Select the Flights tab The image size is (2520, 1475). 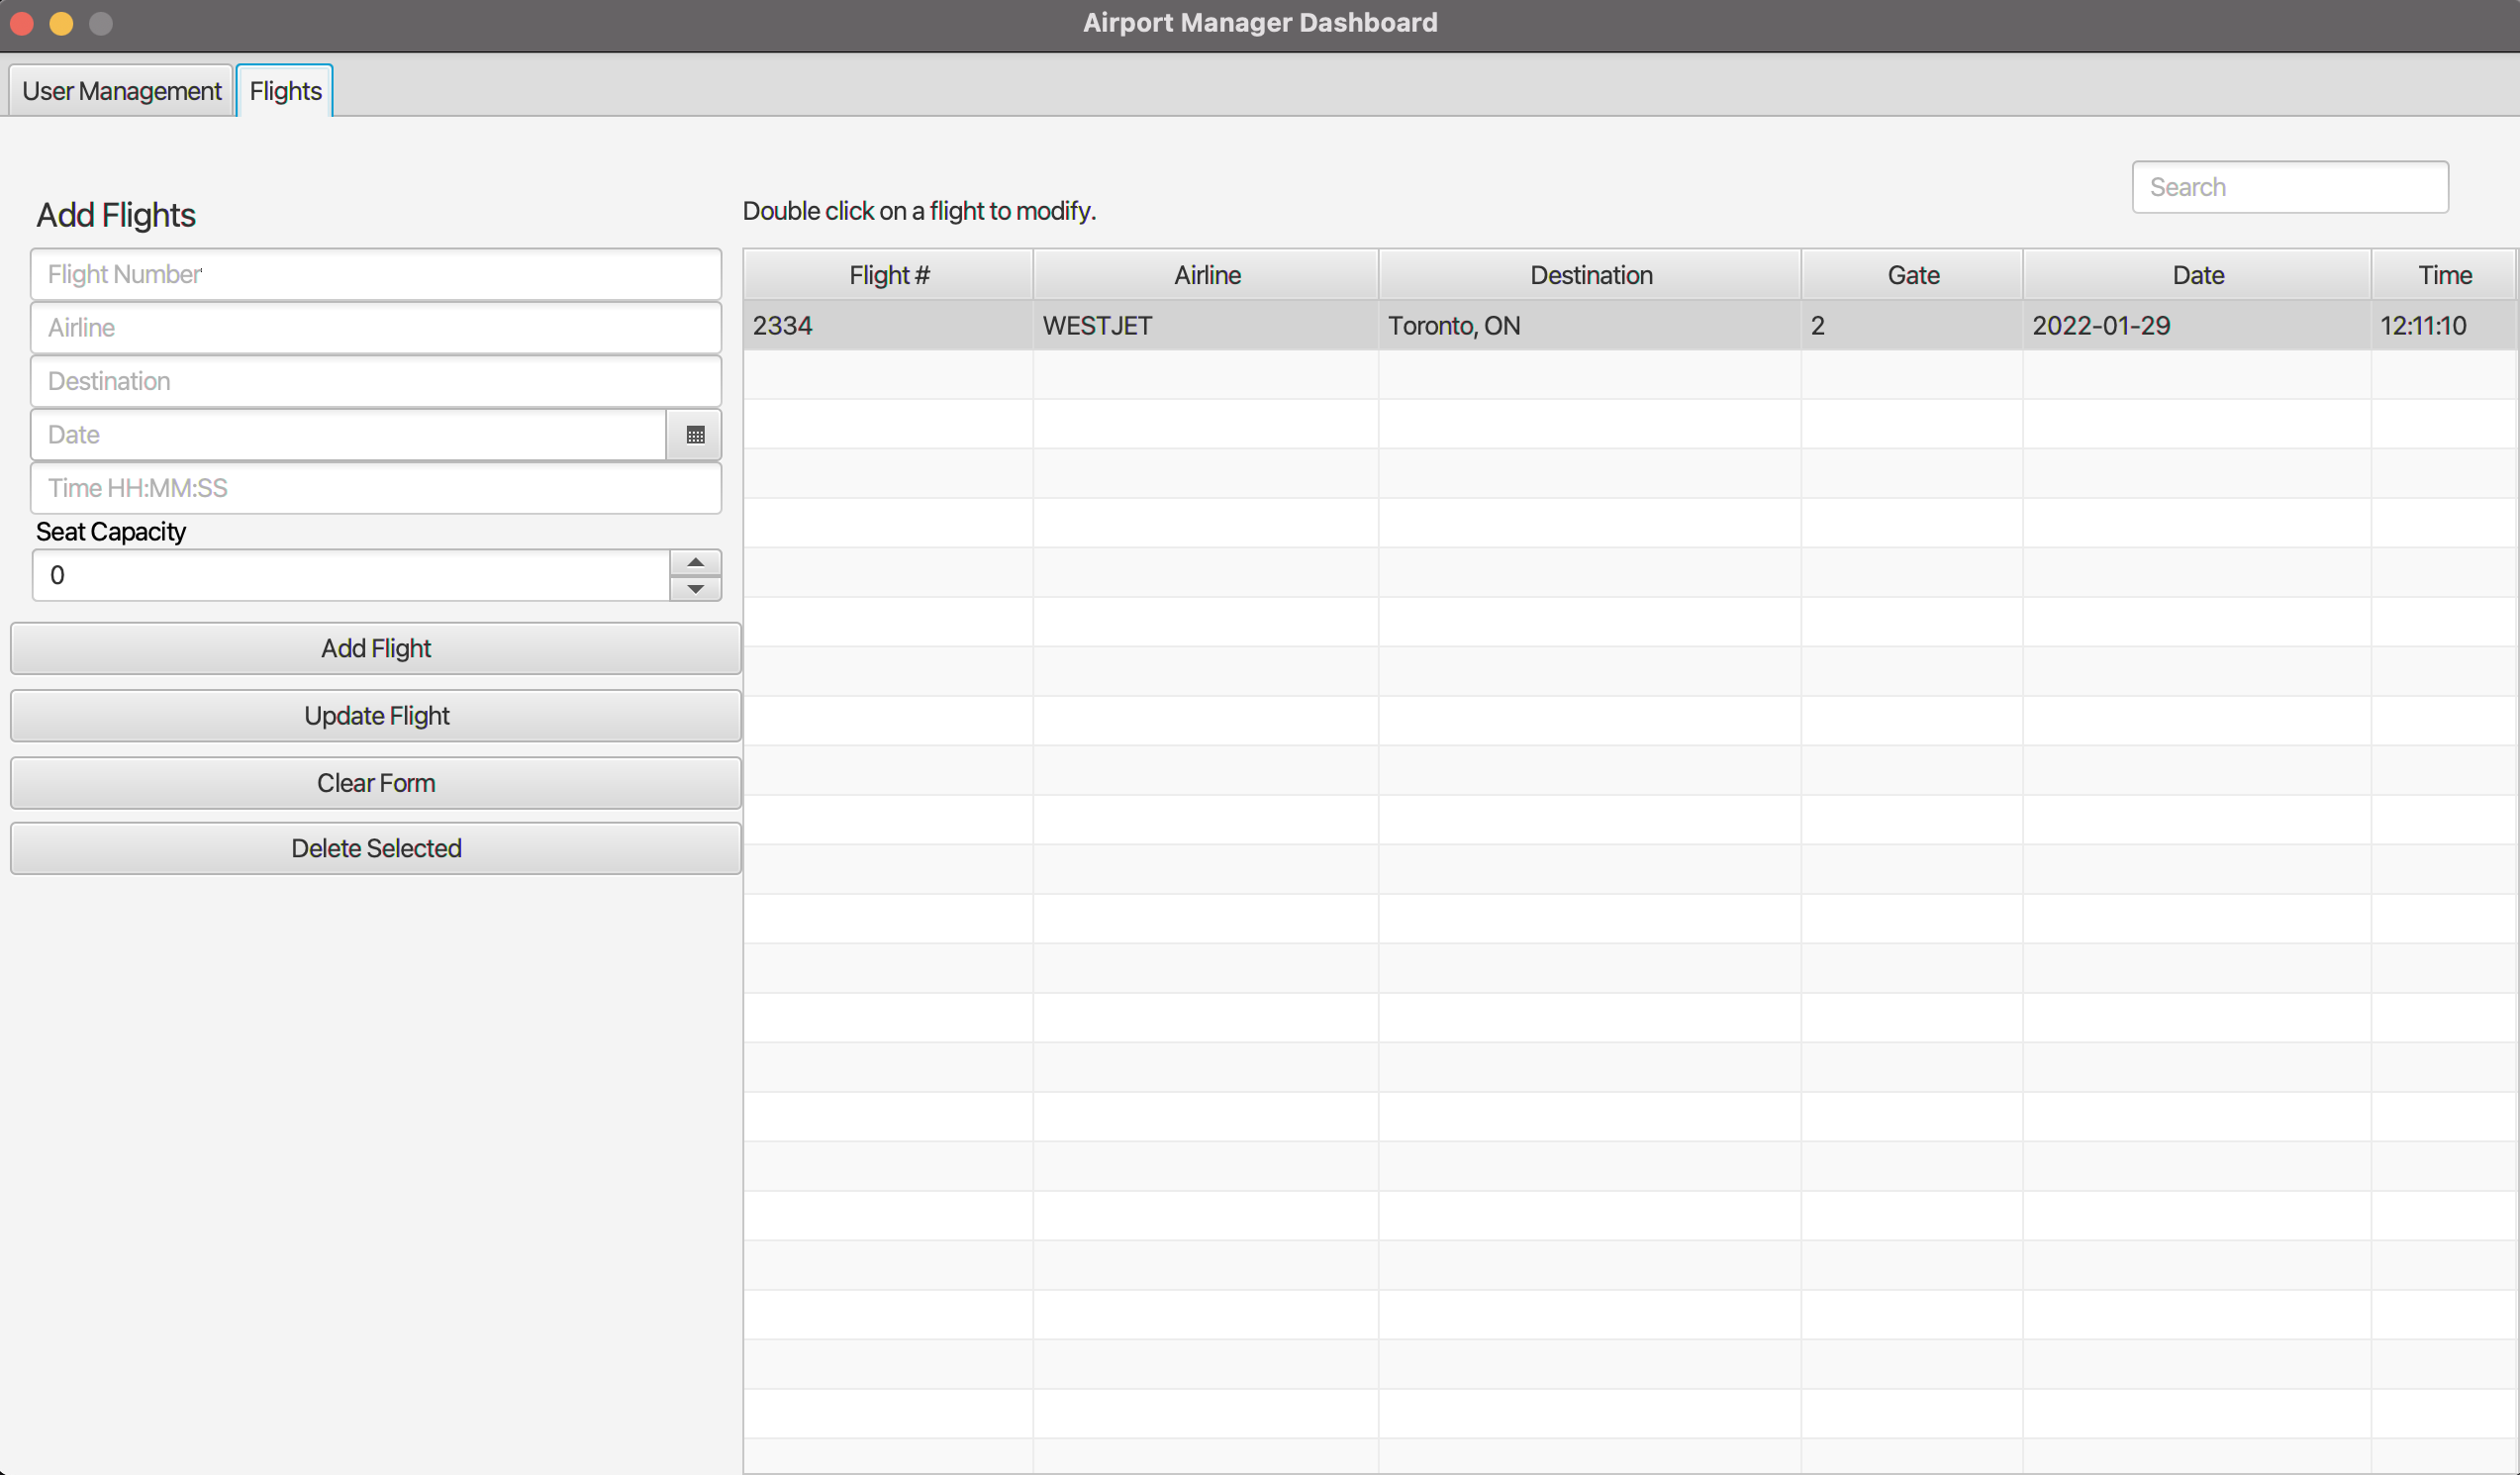coord(284,90)
